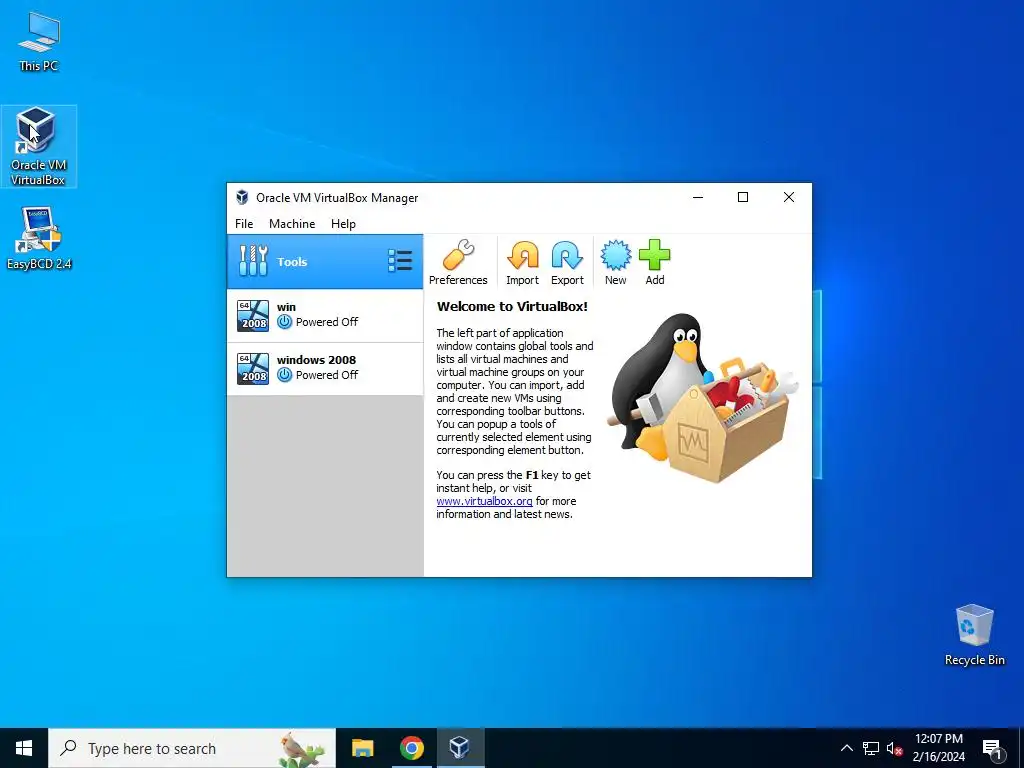Click the penguin toolbox illustration
Screen dimensions: 1024x768
703,398
